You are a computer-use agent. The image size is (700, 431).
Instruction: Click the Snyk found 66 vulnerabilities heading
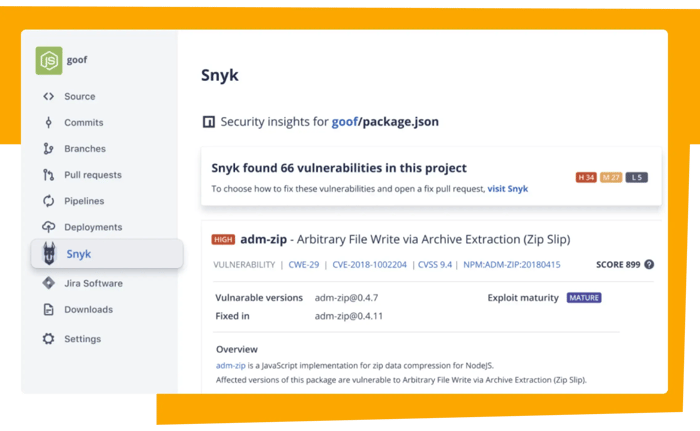[339, 168]
